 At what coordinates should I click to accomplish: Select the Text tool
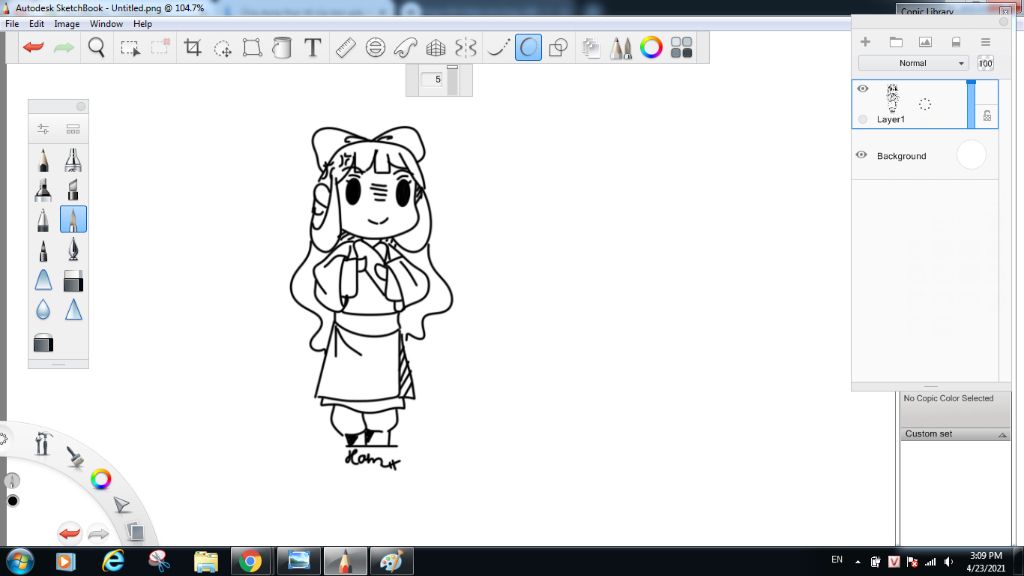(x=313, y=48)
